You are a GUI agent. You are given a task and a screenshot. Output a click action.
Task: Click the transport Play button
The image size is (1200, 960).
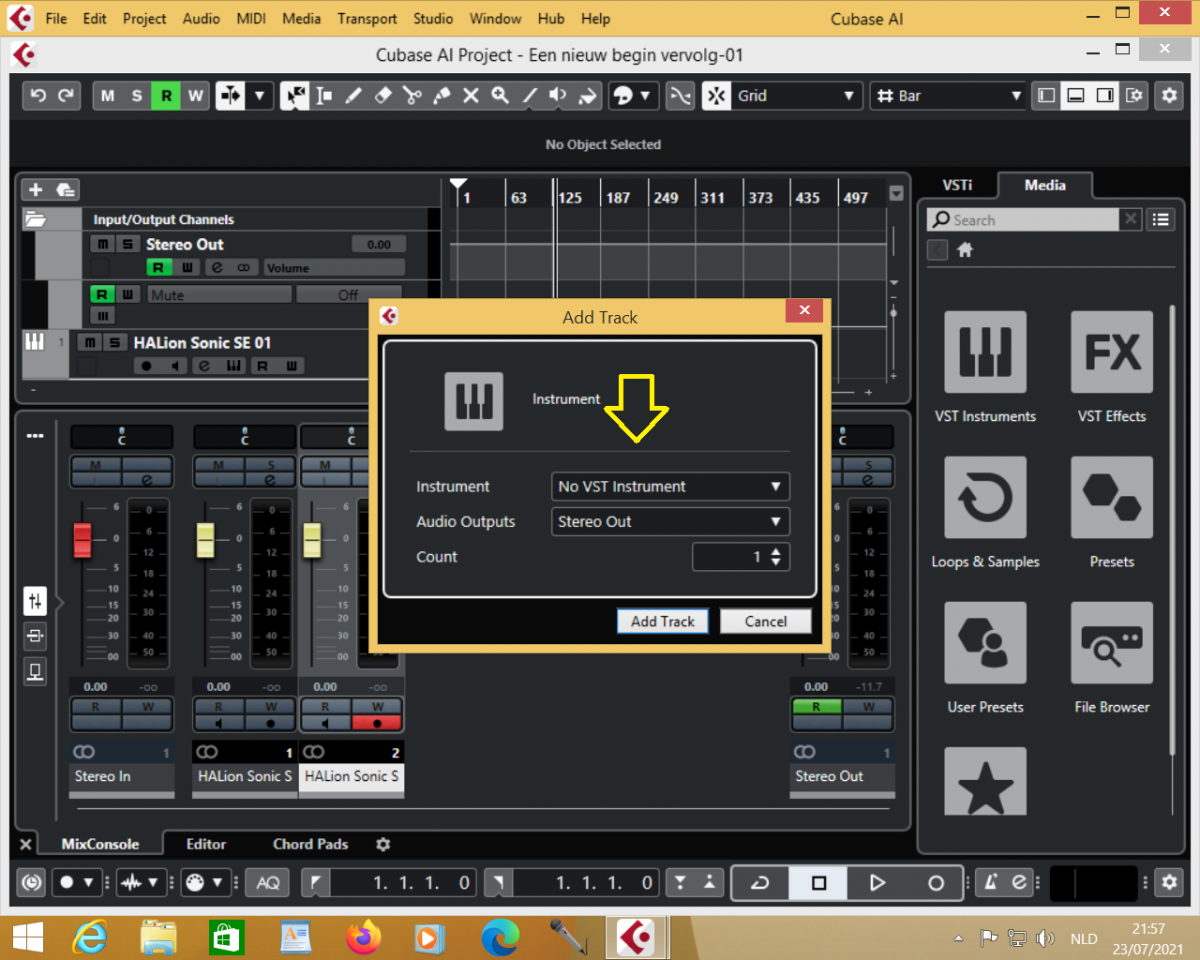[x=877, y=882]
